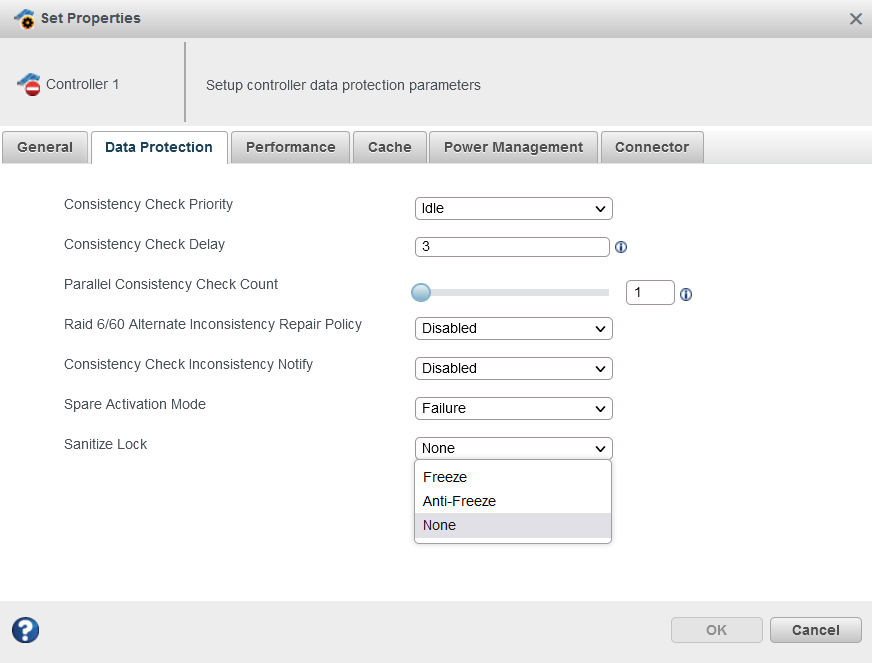The image size is (872, 663).
Task: Click the Consistency Check Delay input field
Action: click(x=512, y=247)
